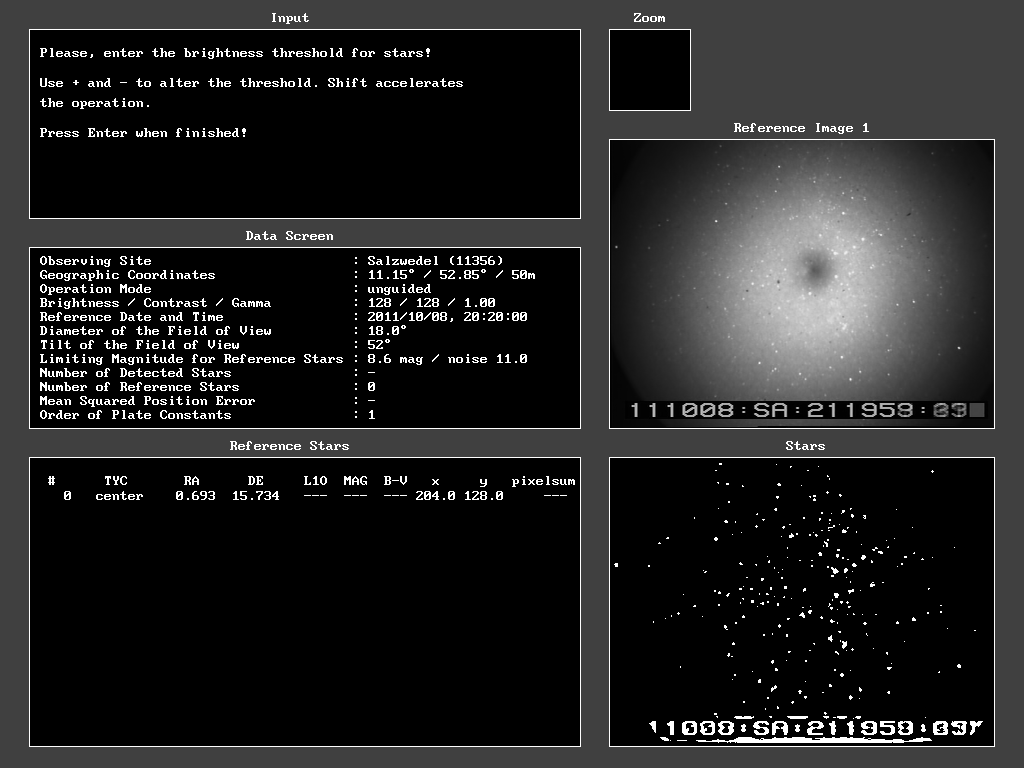The image size is (1024, 768).
Task: Click the MAG column header
Action: coord(355,481)
